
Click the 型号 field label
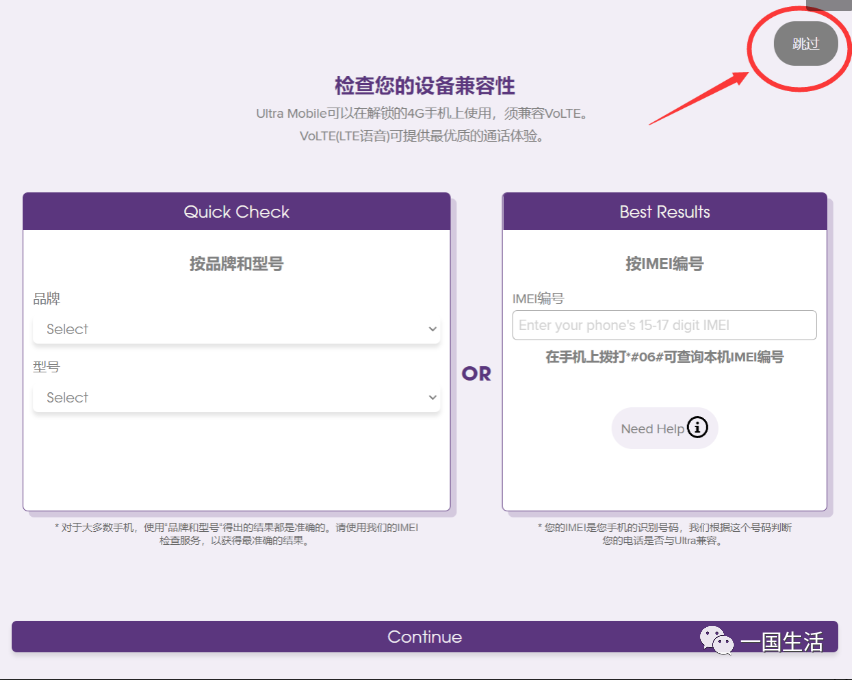47,367
